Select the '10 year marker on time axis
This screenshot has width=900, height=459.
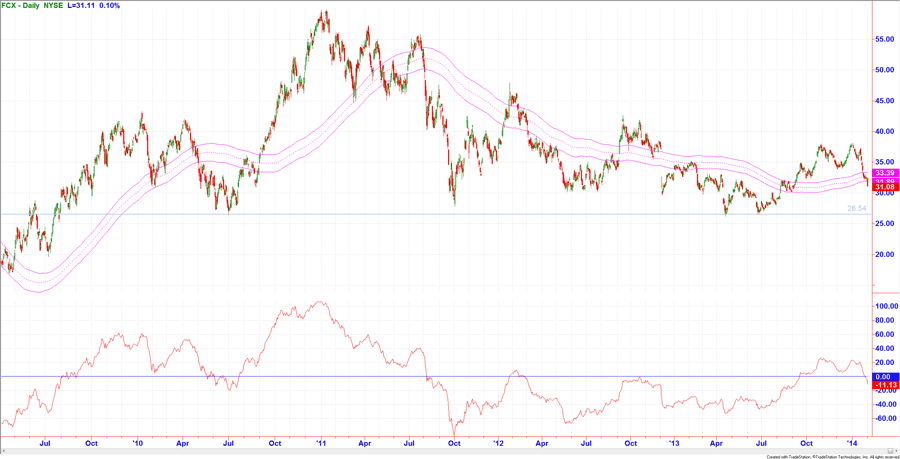(x=137, y=441)
